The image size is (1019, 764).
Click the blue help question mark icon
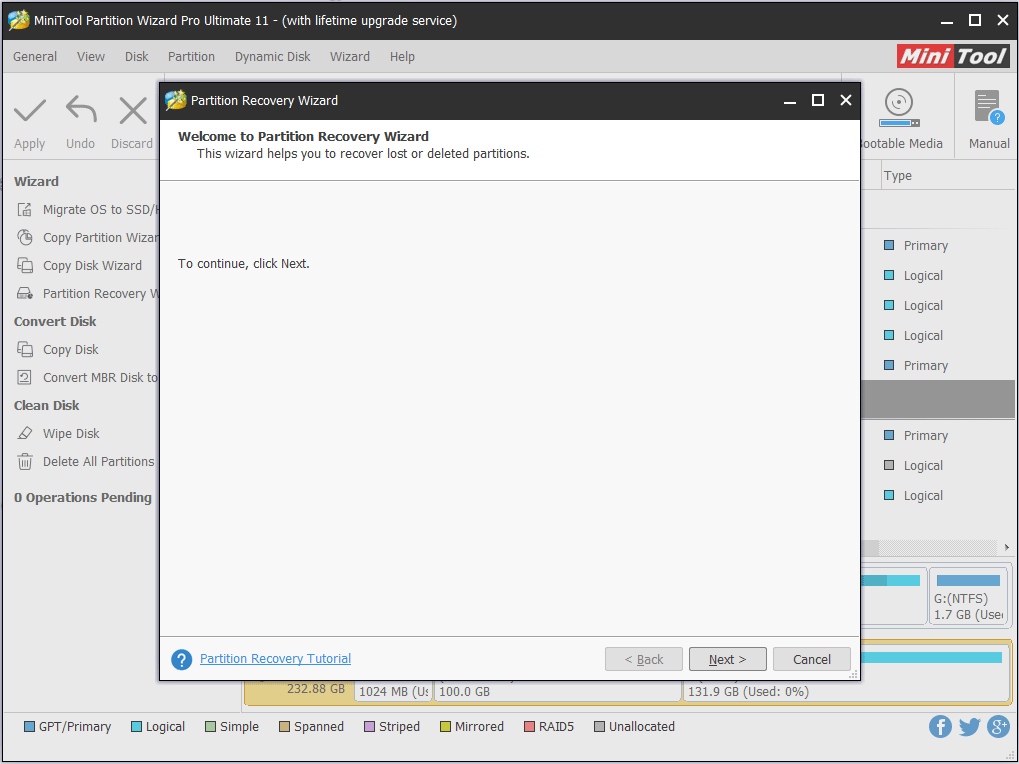181,659
